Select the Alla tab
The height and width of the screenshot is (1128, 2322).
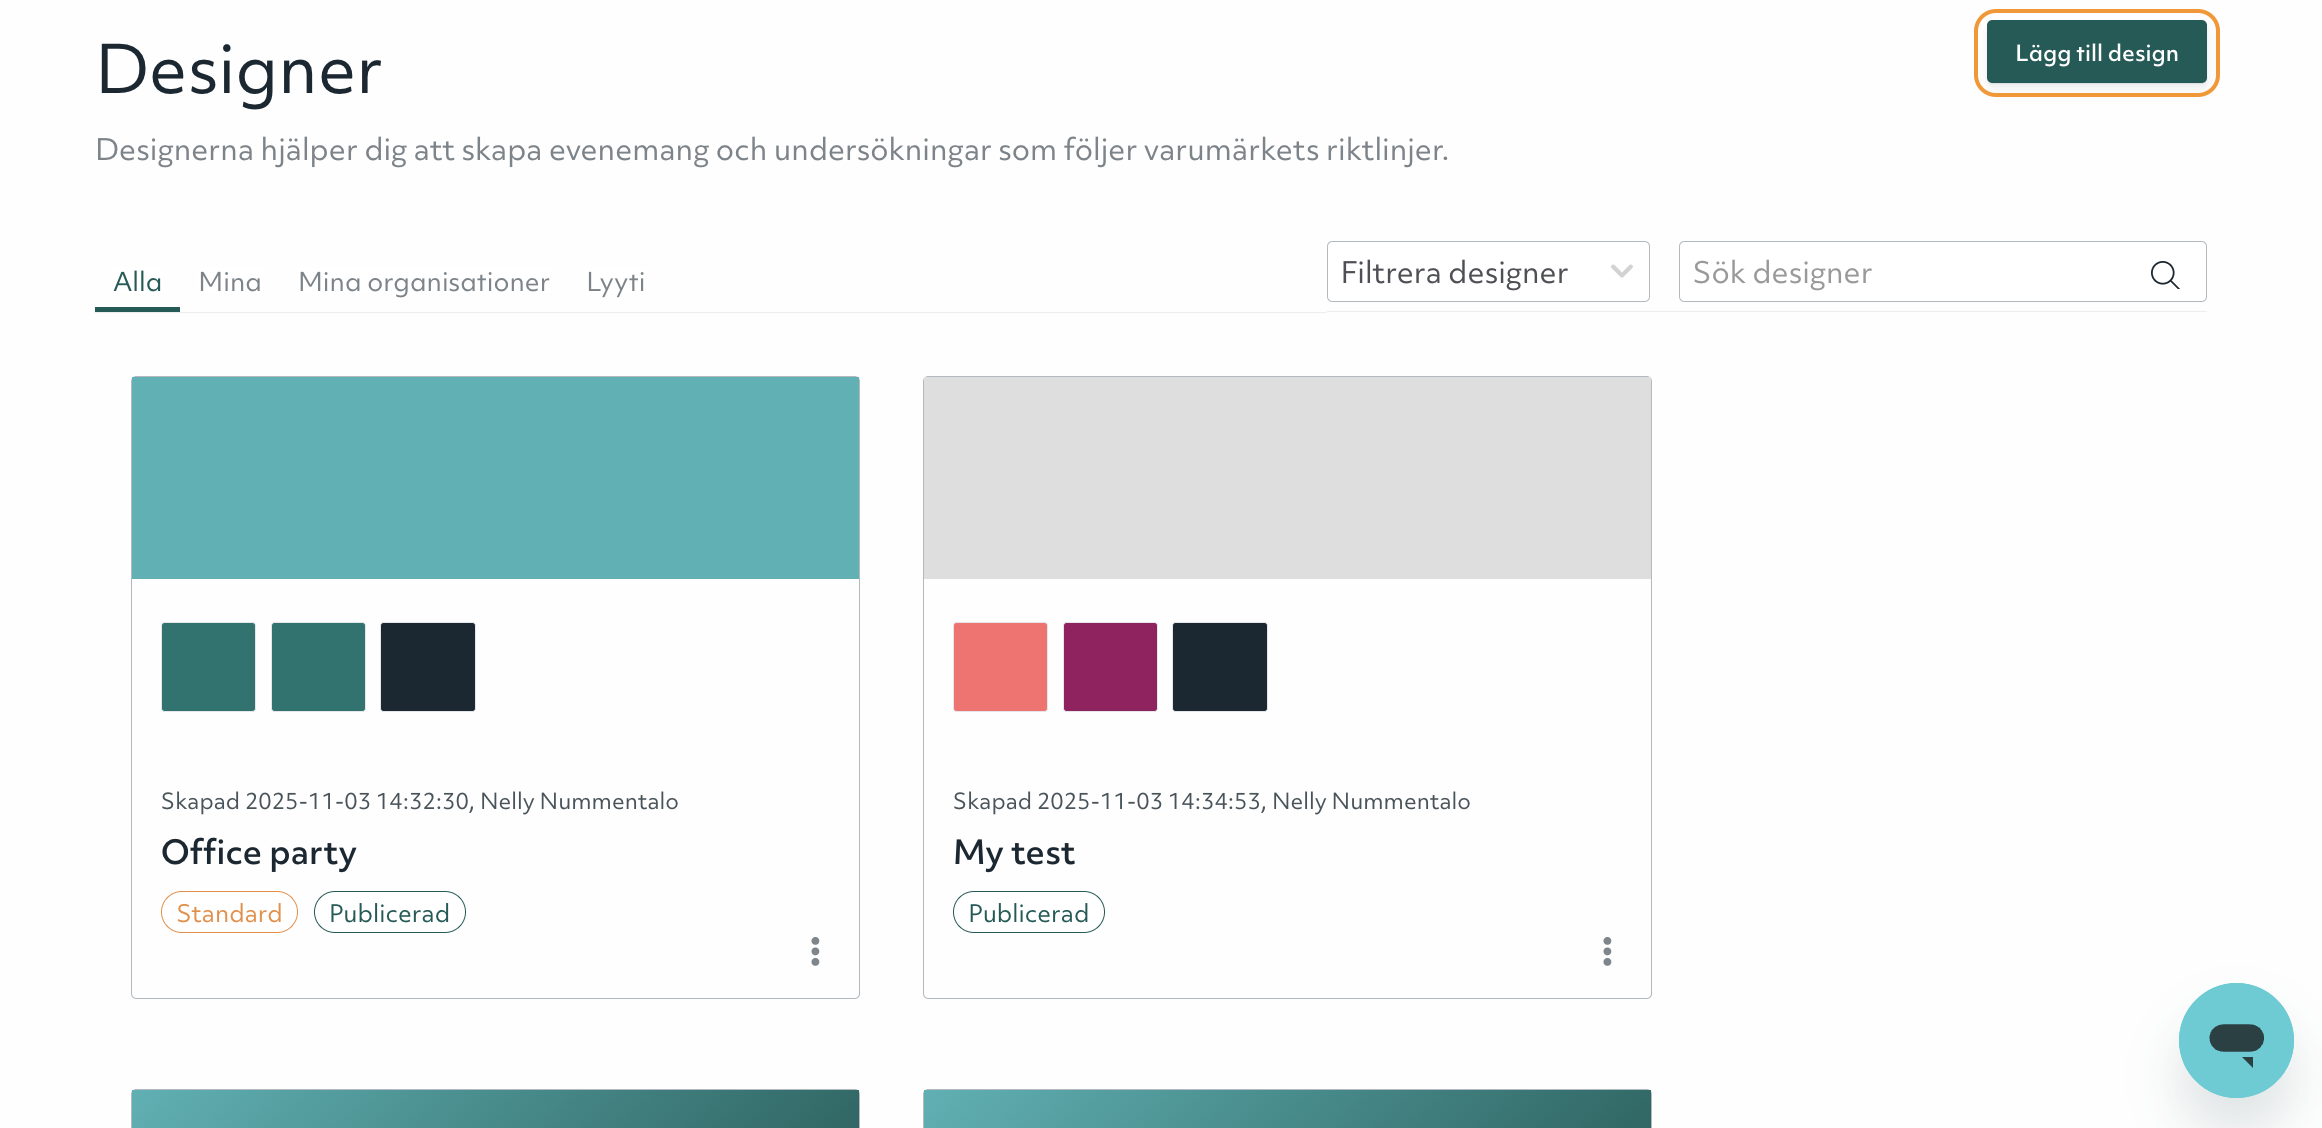pyautogui.click(x=136, y=282)
